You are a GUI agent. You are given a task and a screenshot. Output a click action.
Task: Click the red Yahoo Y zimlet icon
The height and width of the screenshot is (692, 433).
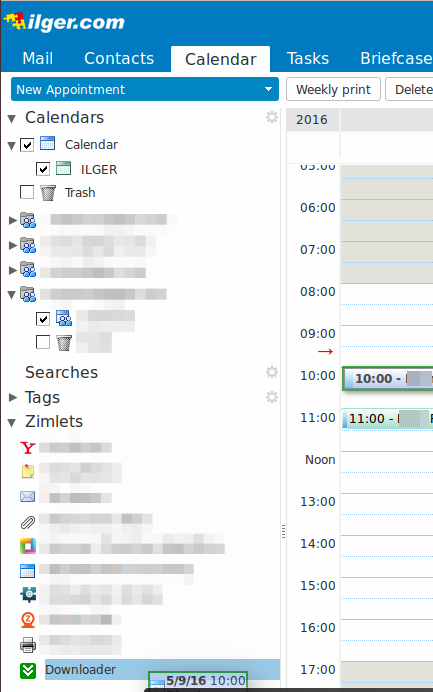28,448
